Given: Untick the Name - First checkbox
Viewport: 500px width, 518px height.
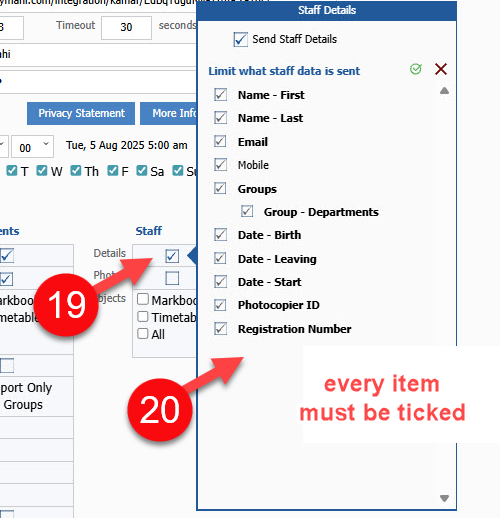Looking at the screenshot, I should point(220,95).
